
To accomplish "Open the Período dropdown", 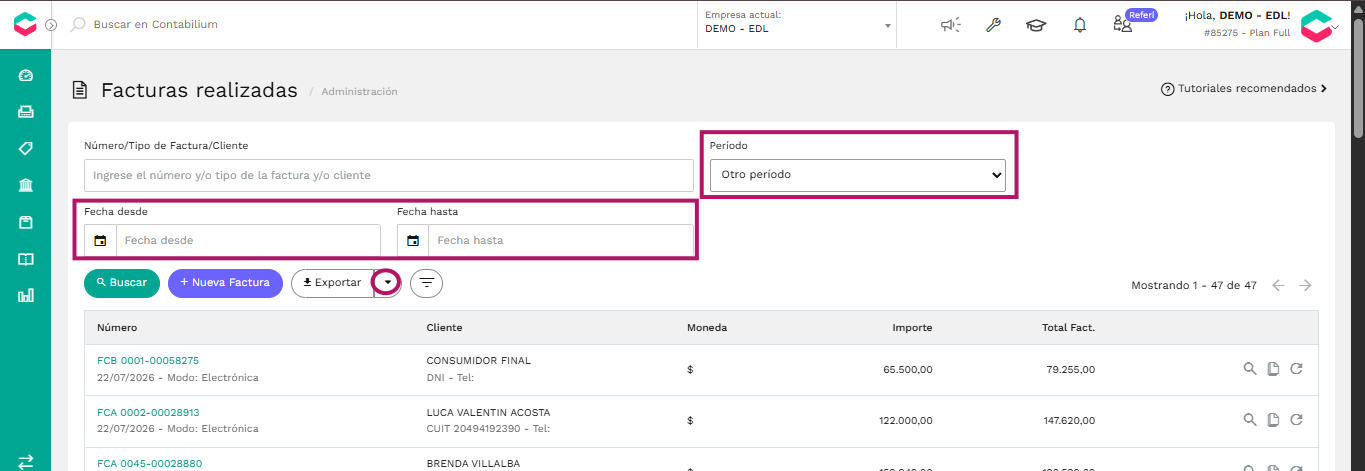I will 858,174.
